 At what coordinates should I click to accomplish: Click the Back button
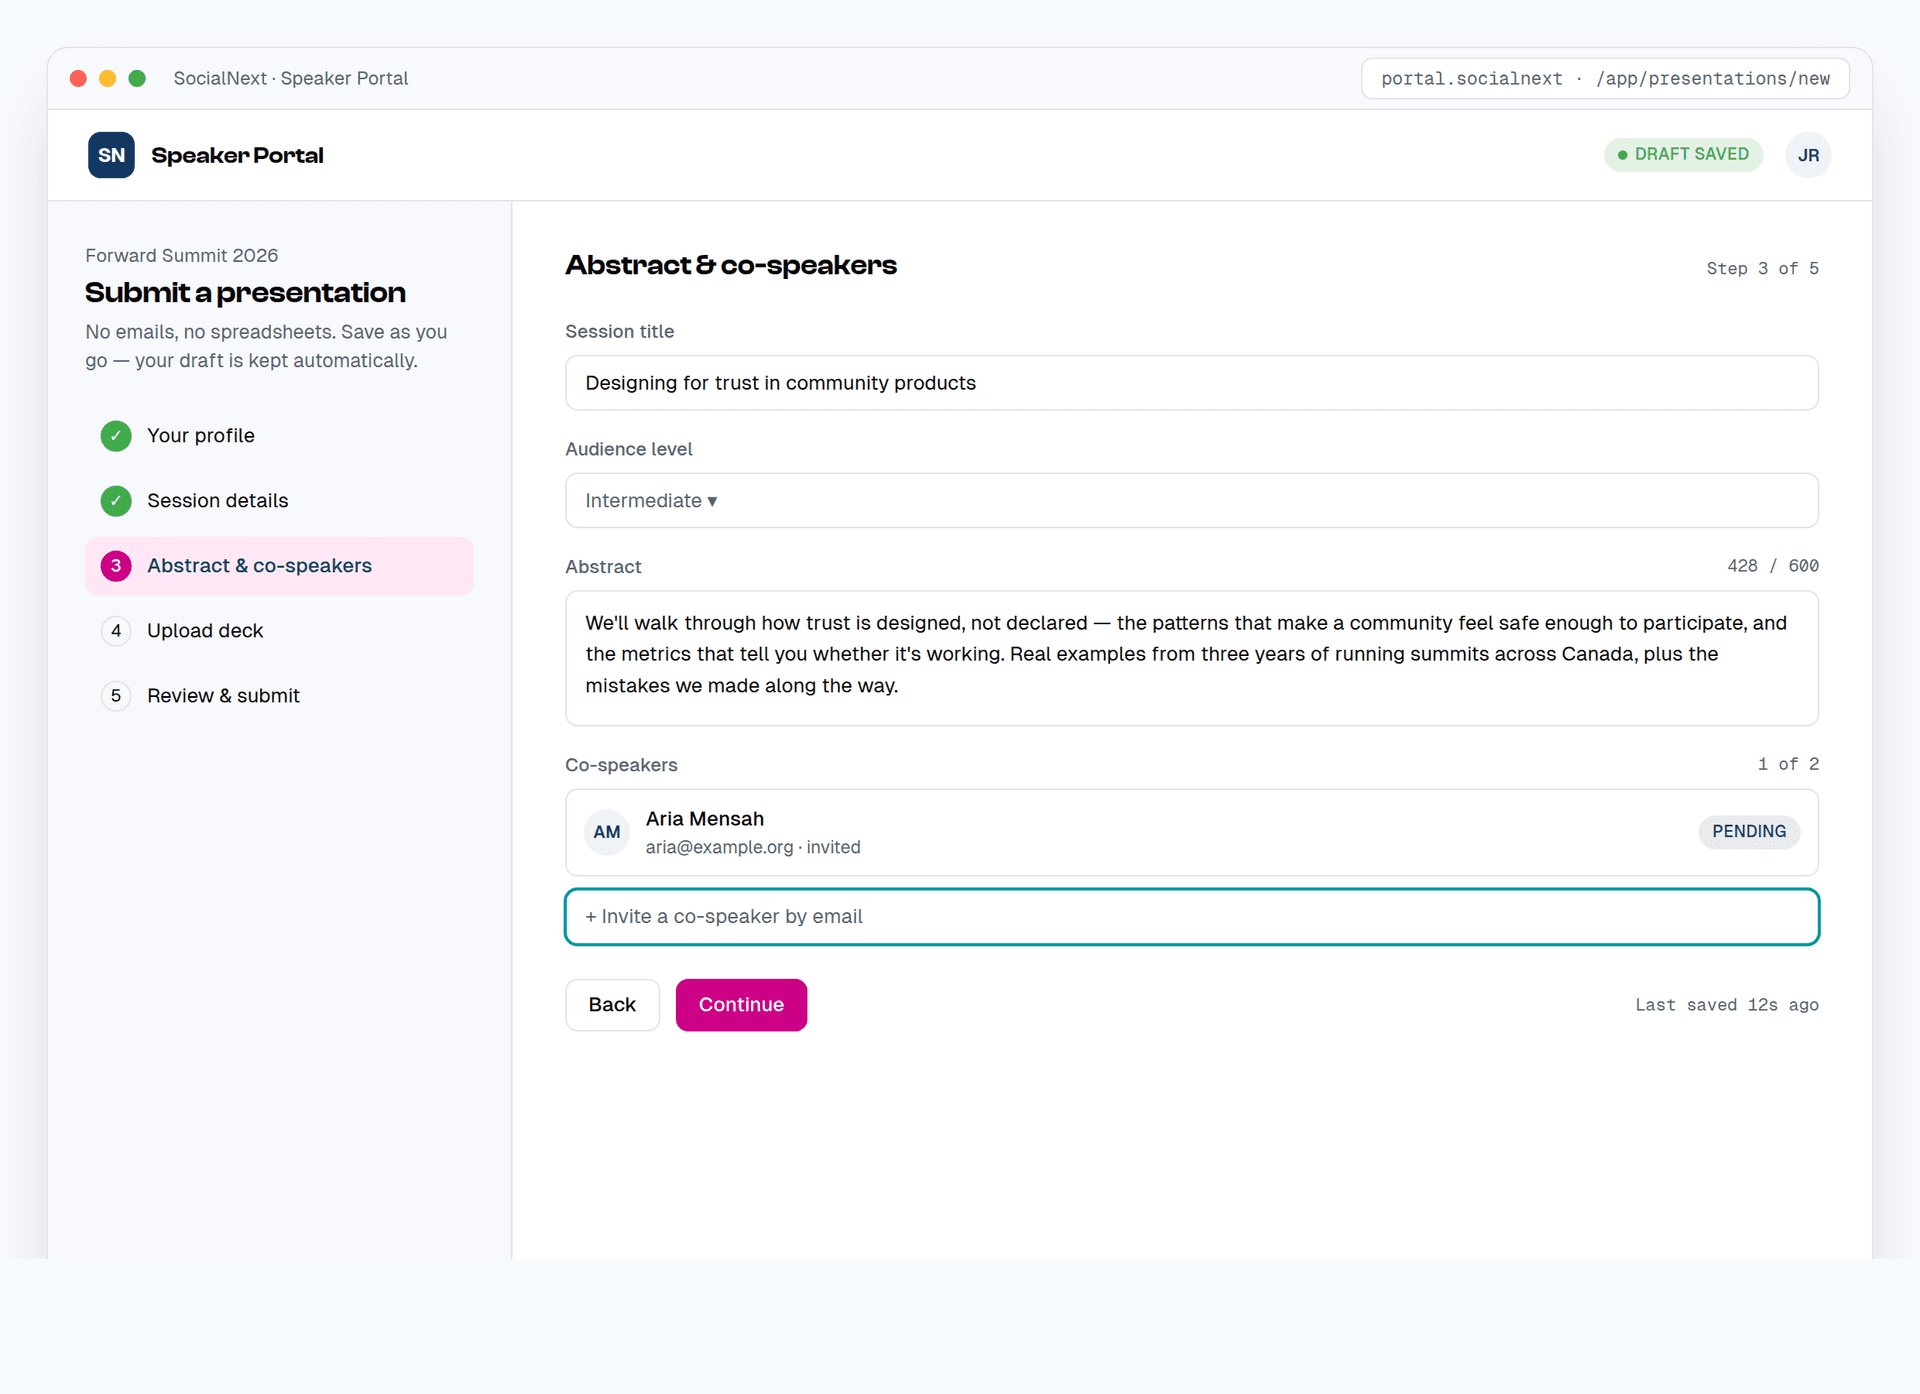pos(612,1005)
